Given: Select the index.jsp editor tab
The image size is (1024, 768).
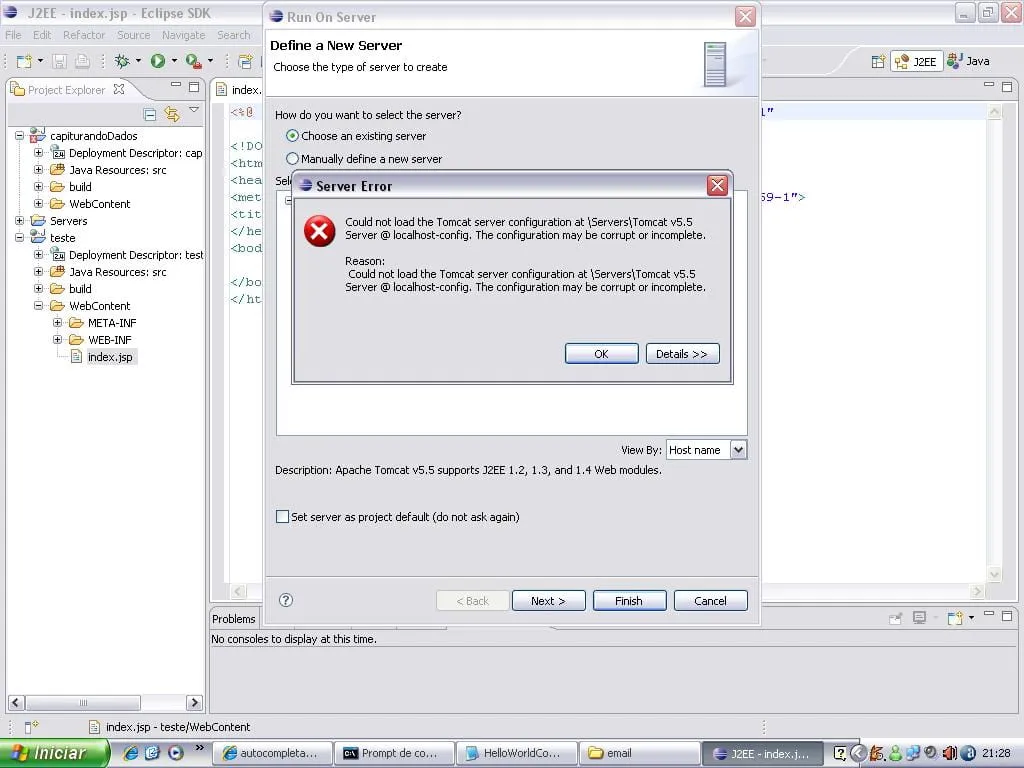Looking at the screenshot, I should (239, 89).
